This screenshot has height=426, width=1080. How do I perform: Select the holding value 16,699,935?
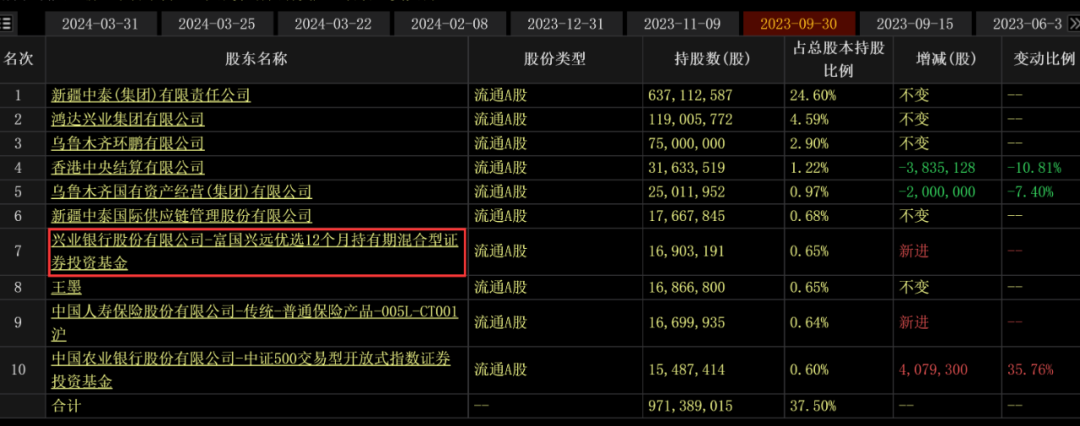687,323
